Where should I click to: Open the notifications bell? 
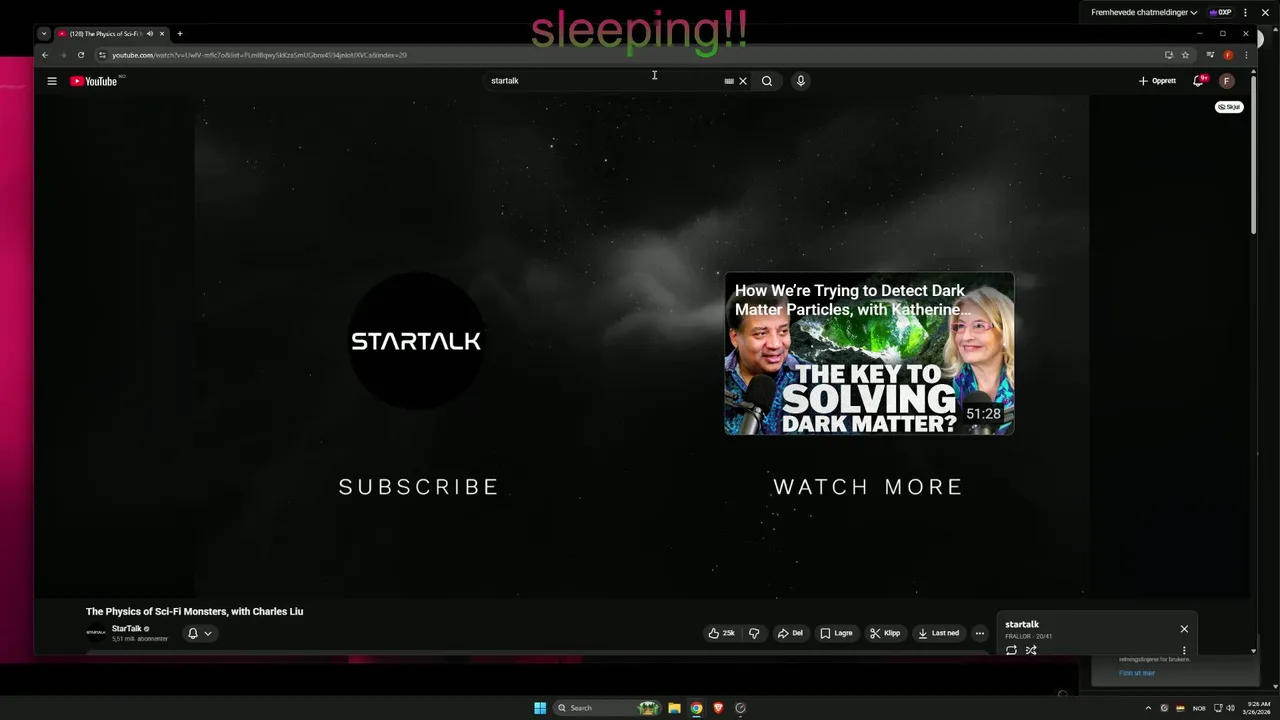coord(1198,81)
